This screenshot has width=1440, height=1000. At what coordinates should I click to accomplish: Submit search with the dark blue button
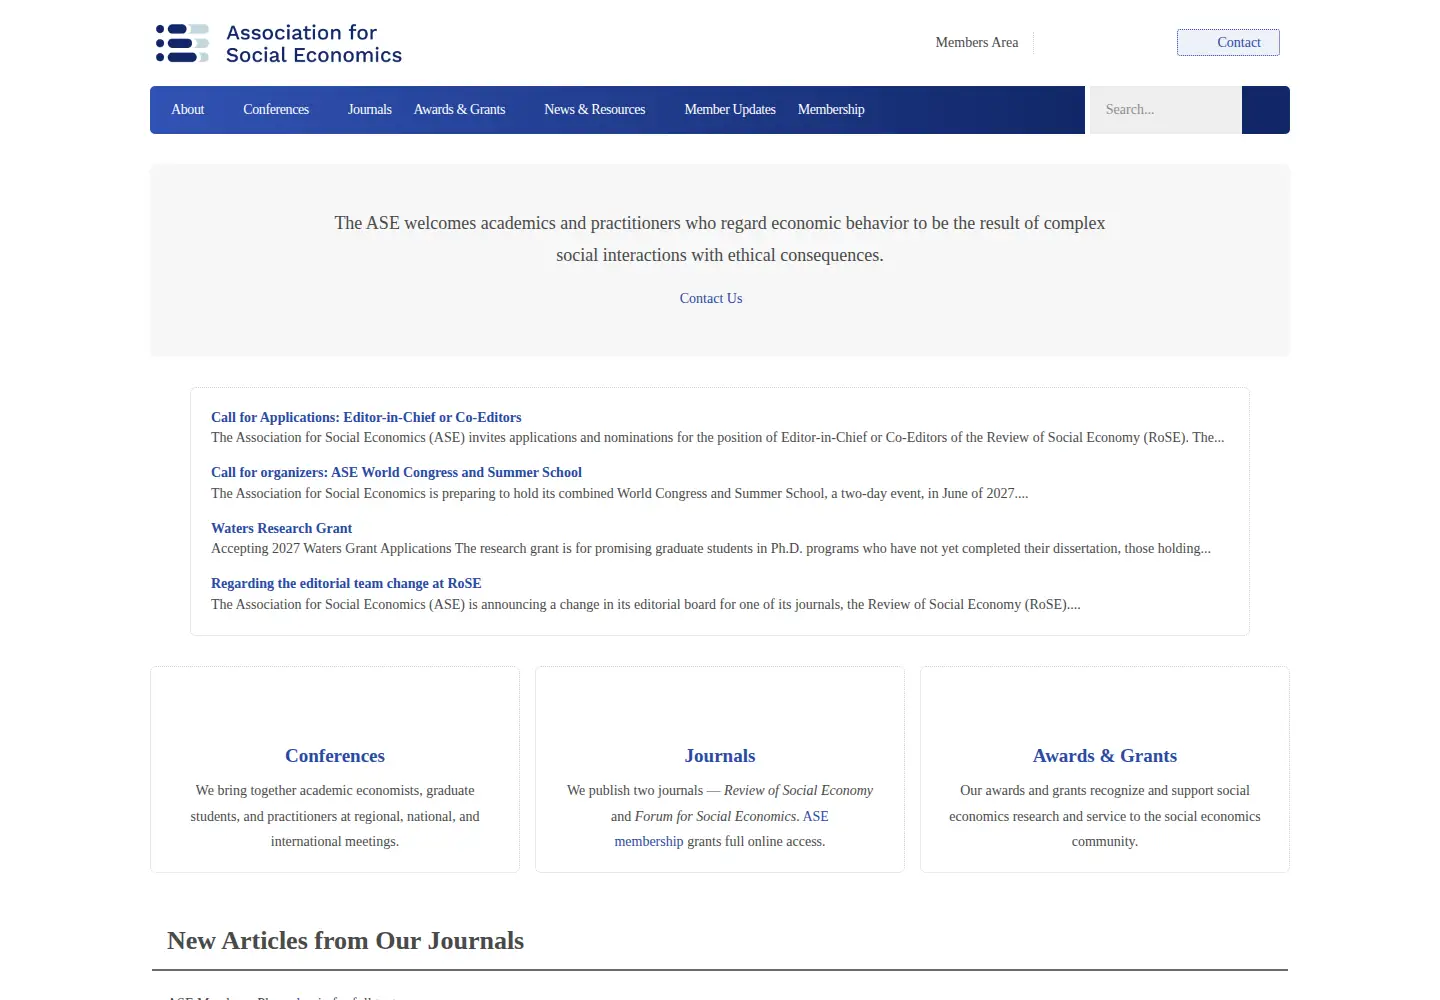click(x=1266, y=110)
